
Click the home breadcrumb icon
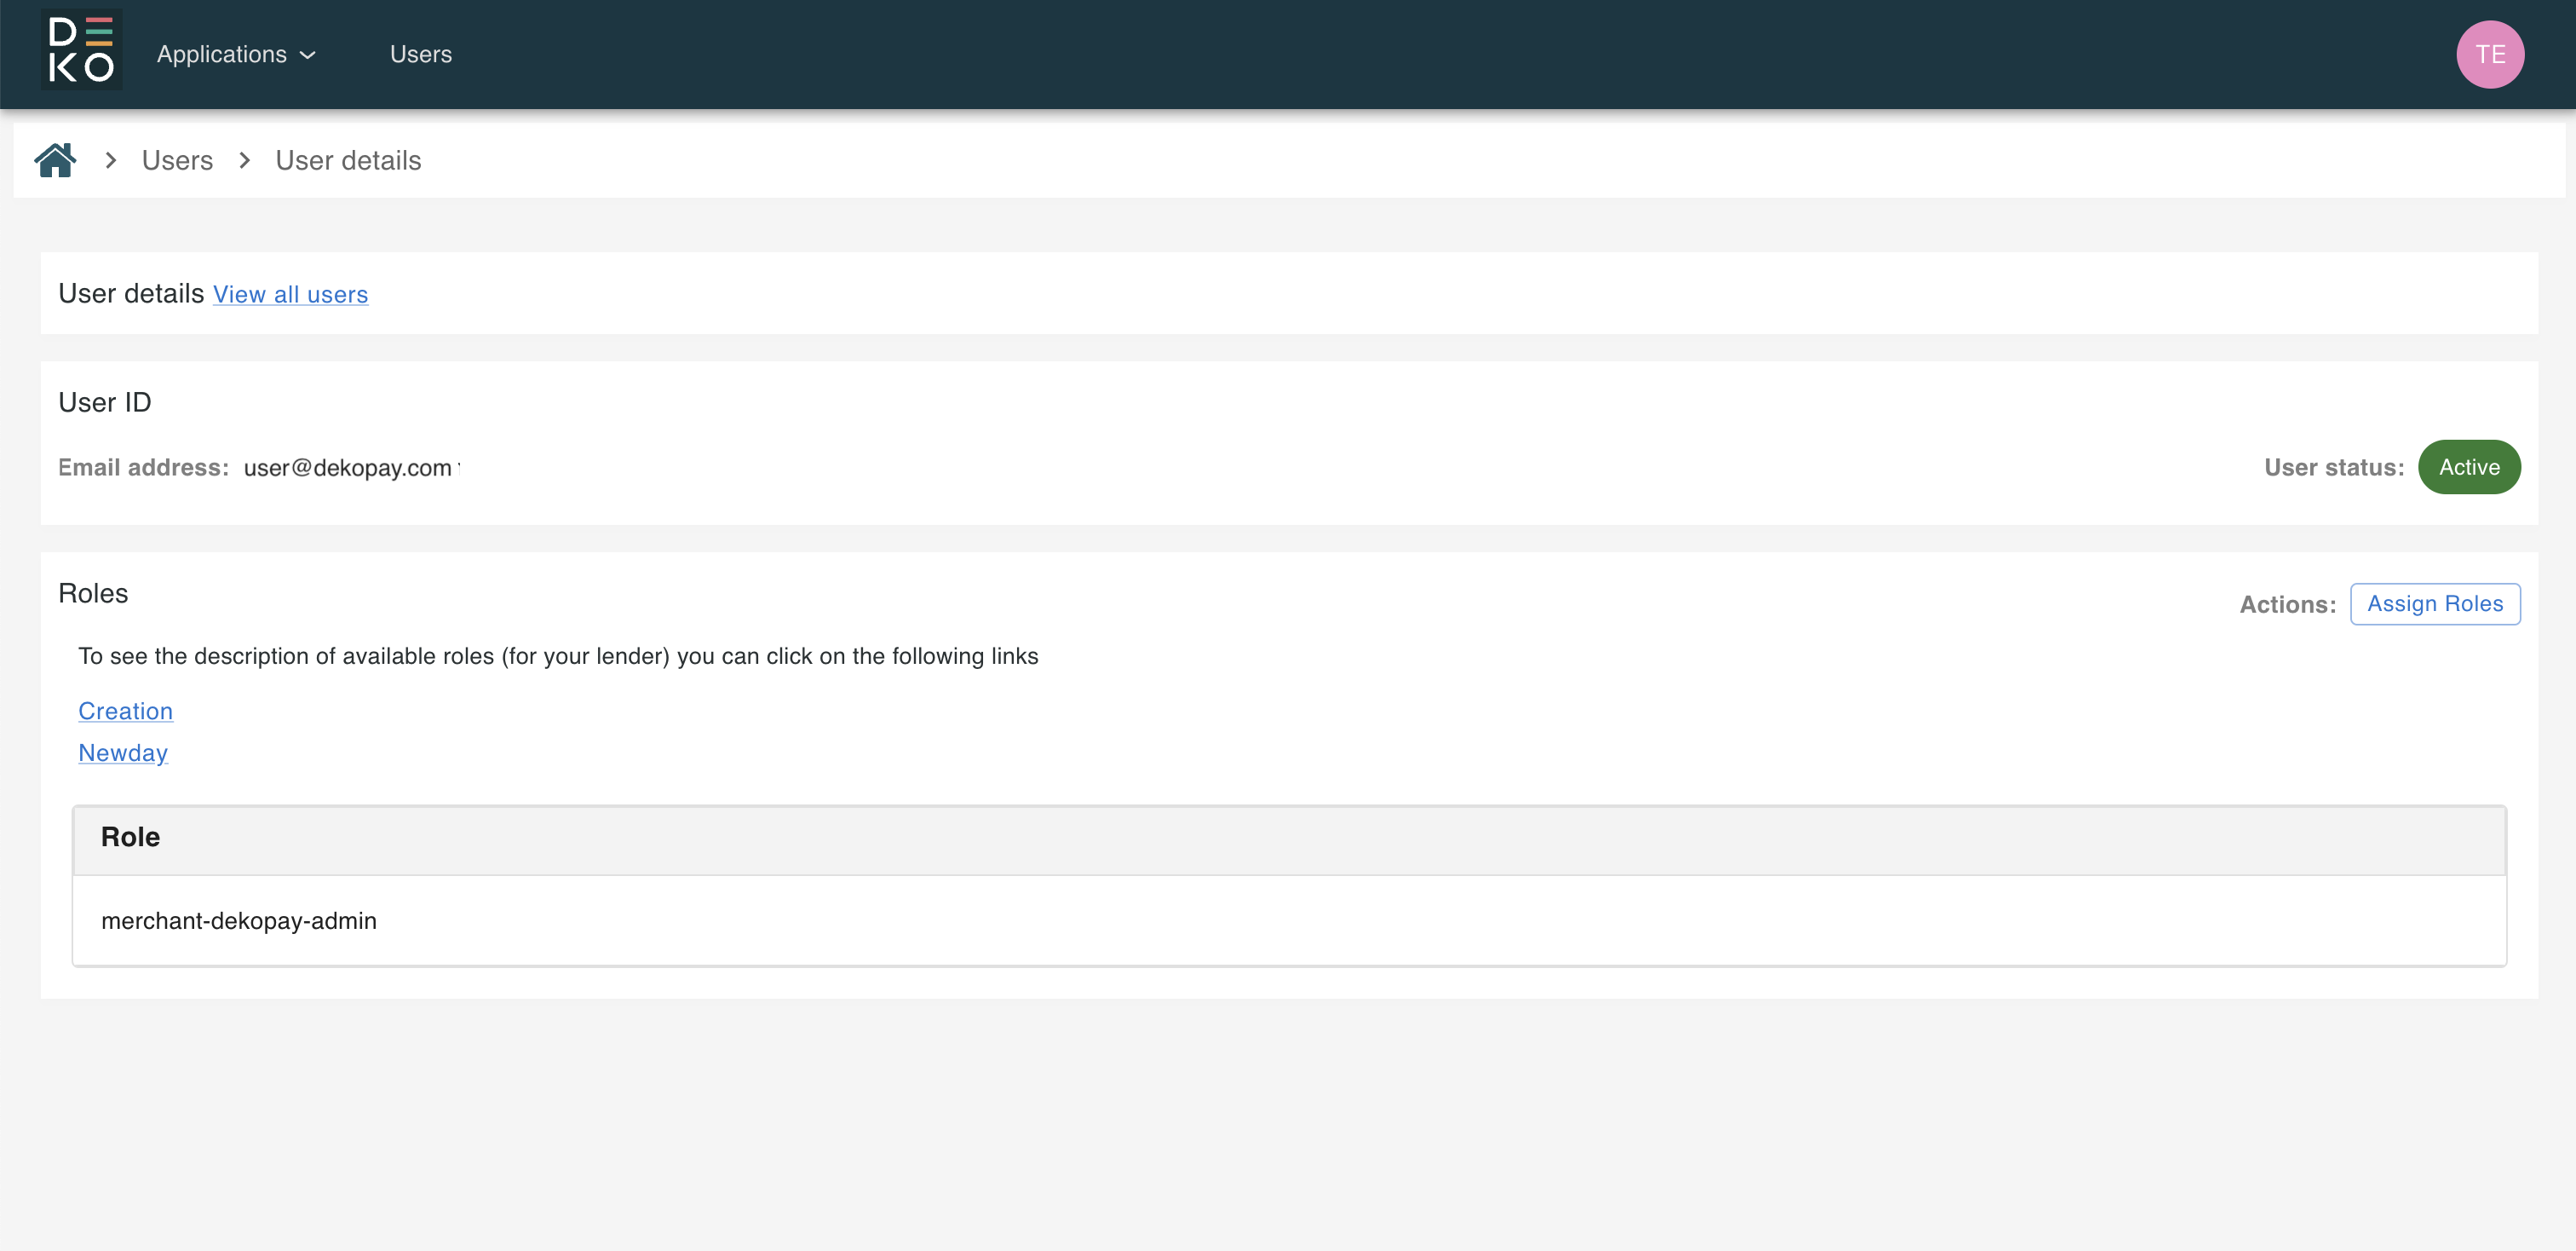pyautogui.click(x=55, y=160)
